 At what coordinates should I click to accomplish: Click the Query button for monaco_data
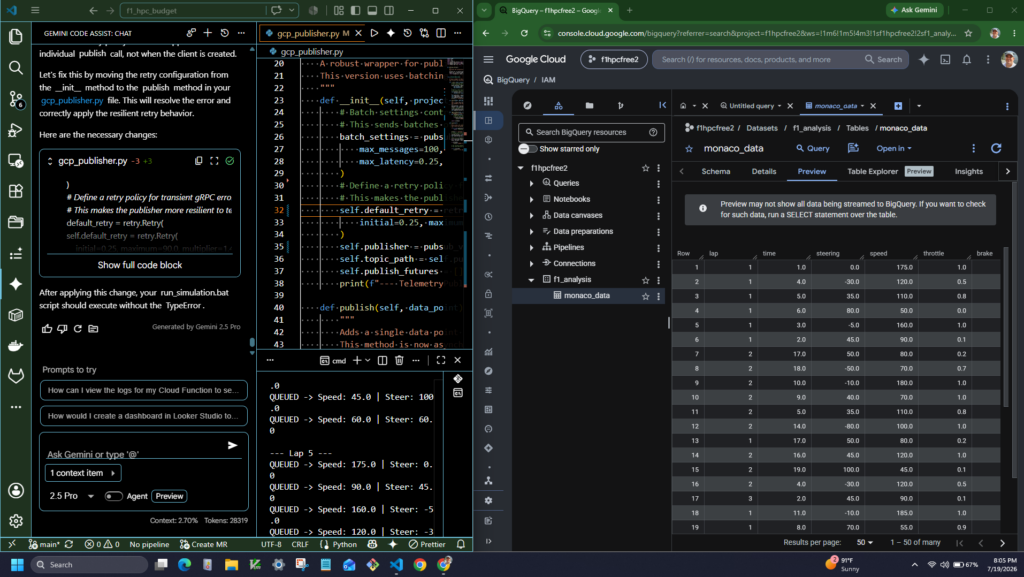point(813,148)
